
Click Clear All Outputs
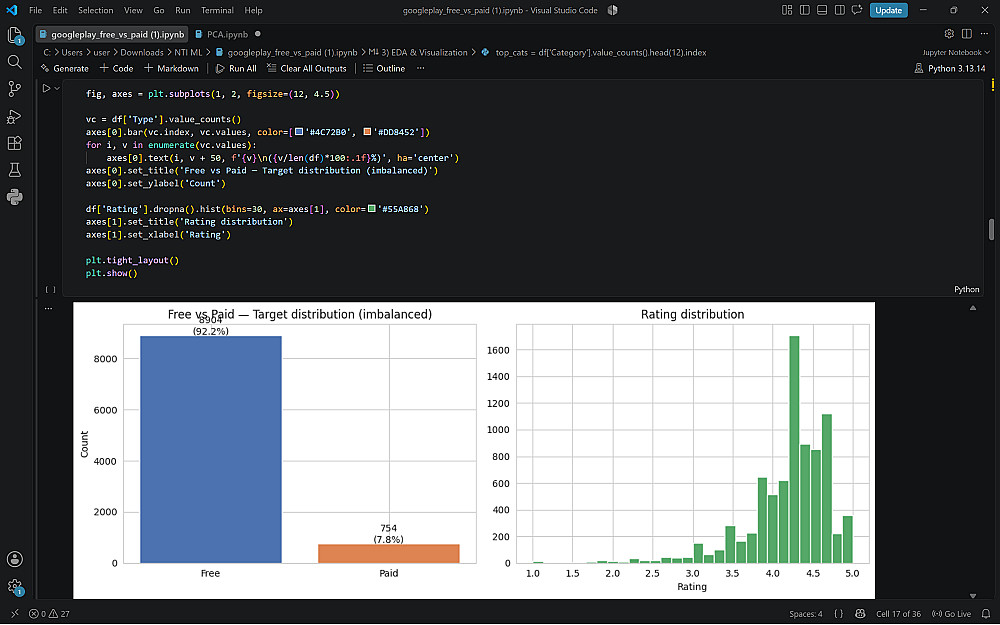[x=307, y=68]
